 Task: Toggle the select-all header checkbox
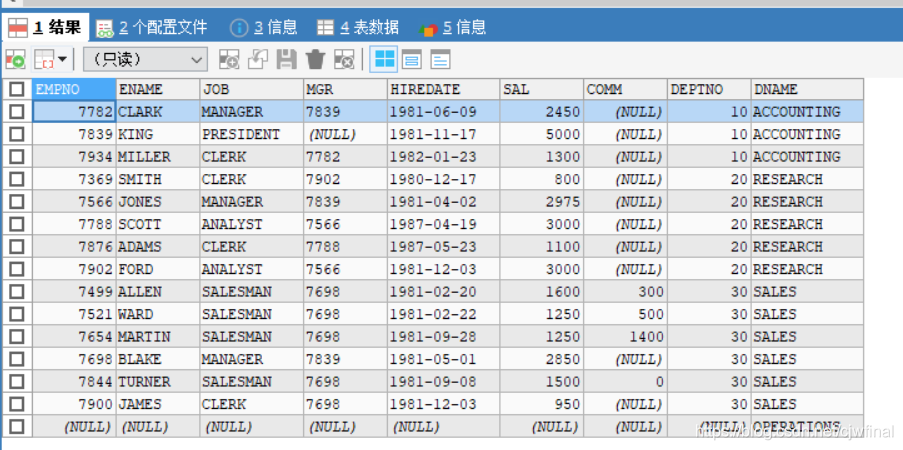click(17, 89)
